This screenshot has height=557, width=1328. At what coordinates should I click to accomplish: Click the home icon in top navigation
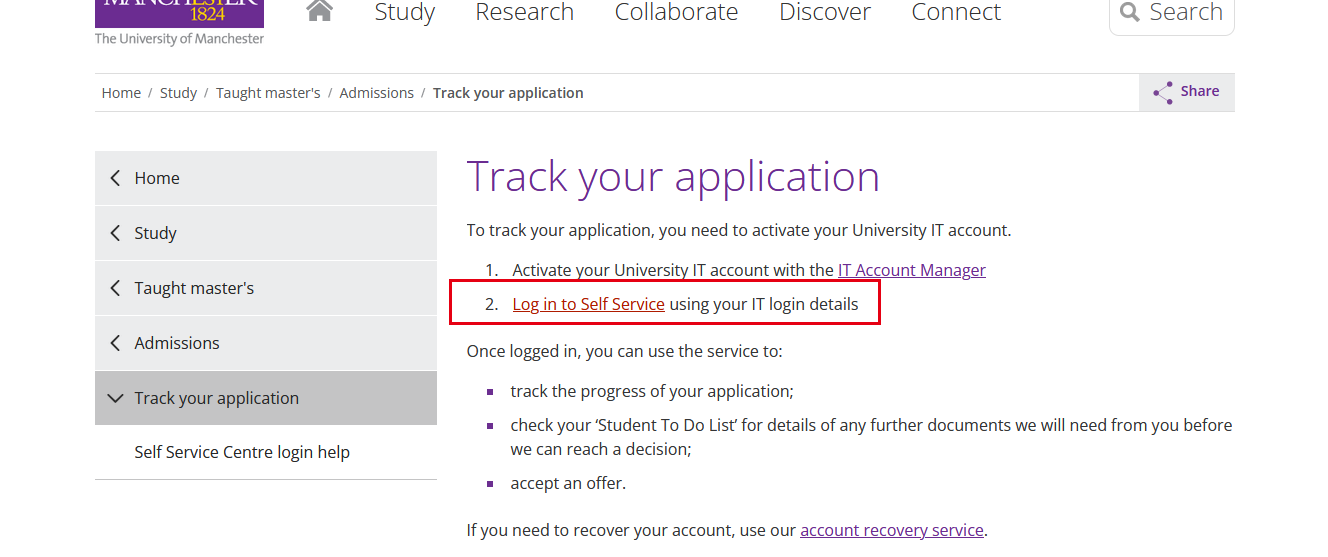point(319,11)
